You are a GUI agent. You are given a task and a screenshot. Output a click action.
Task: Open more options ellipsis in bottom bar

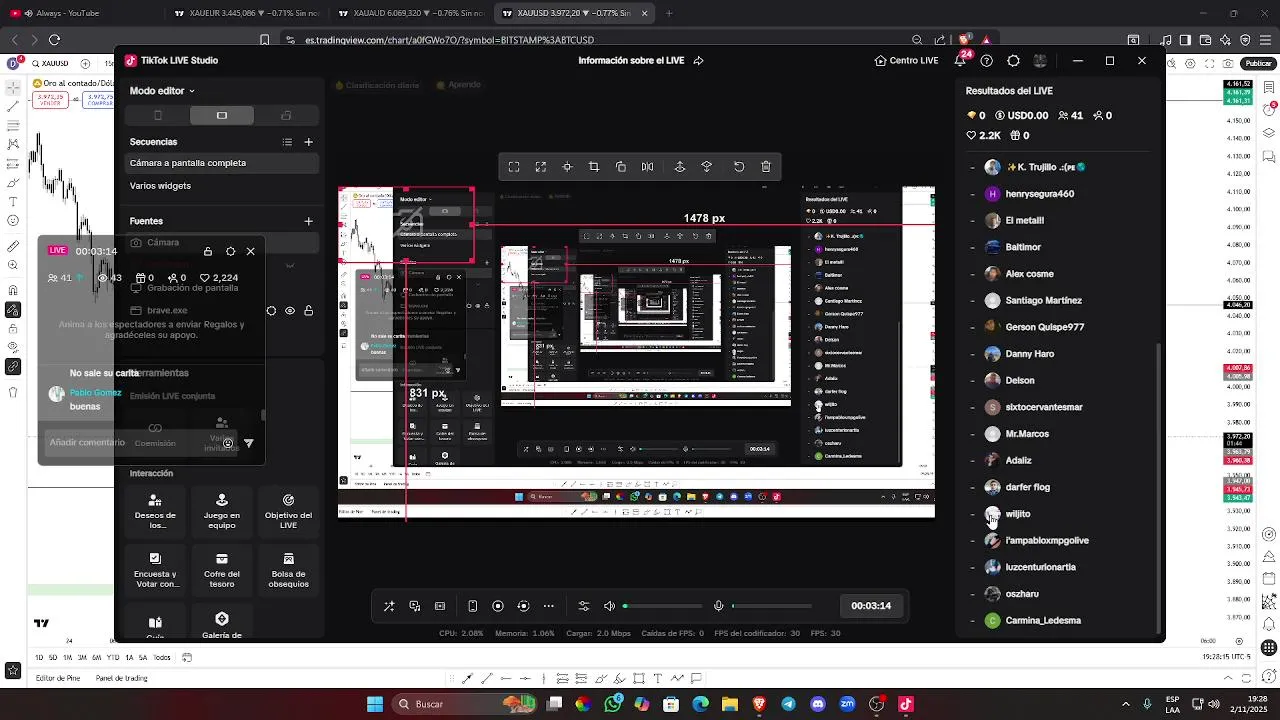point(548,606)
